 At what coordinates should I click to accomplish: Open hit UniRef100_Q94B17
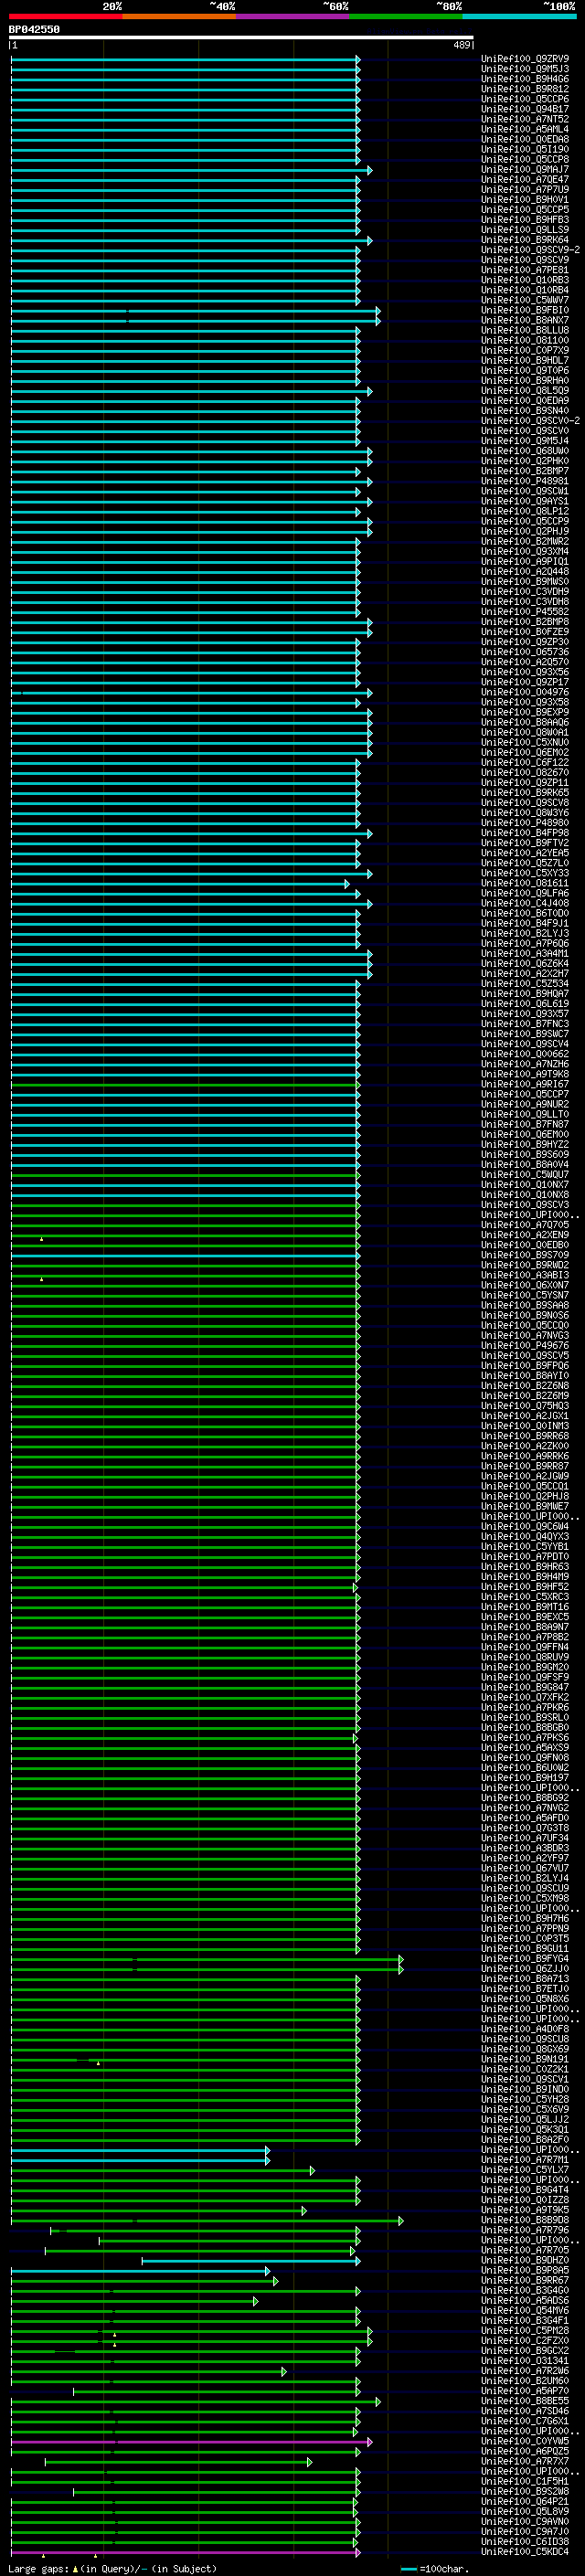(525, 109)
